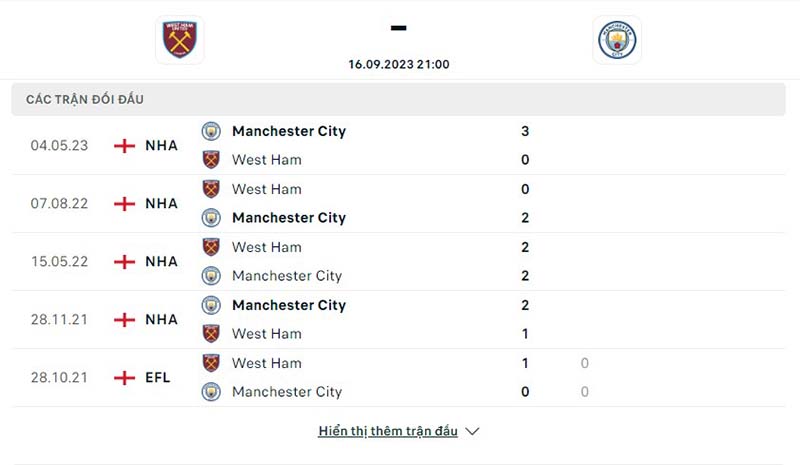The image size is (800, 465).
Task: Click West Ham badge in 07.08.22 match
Action: (x=211, y=189)
